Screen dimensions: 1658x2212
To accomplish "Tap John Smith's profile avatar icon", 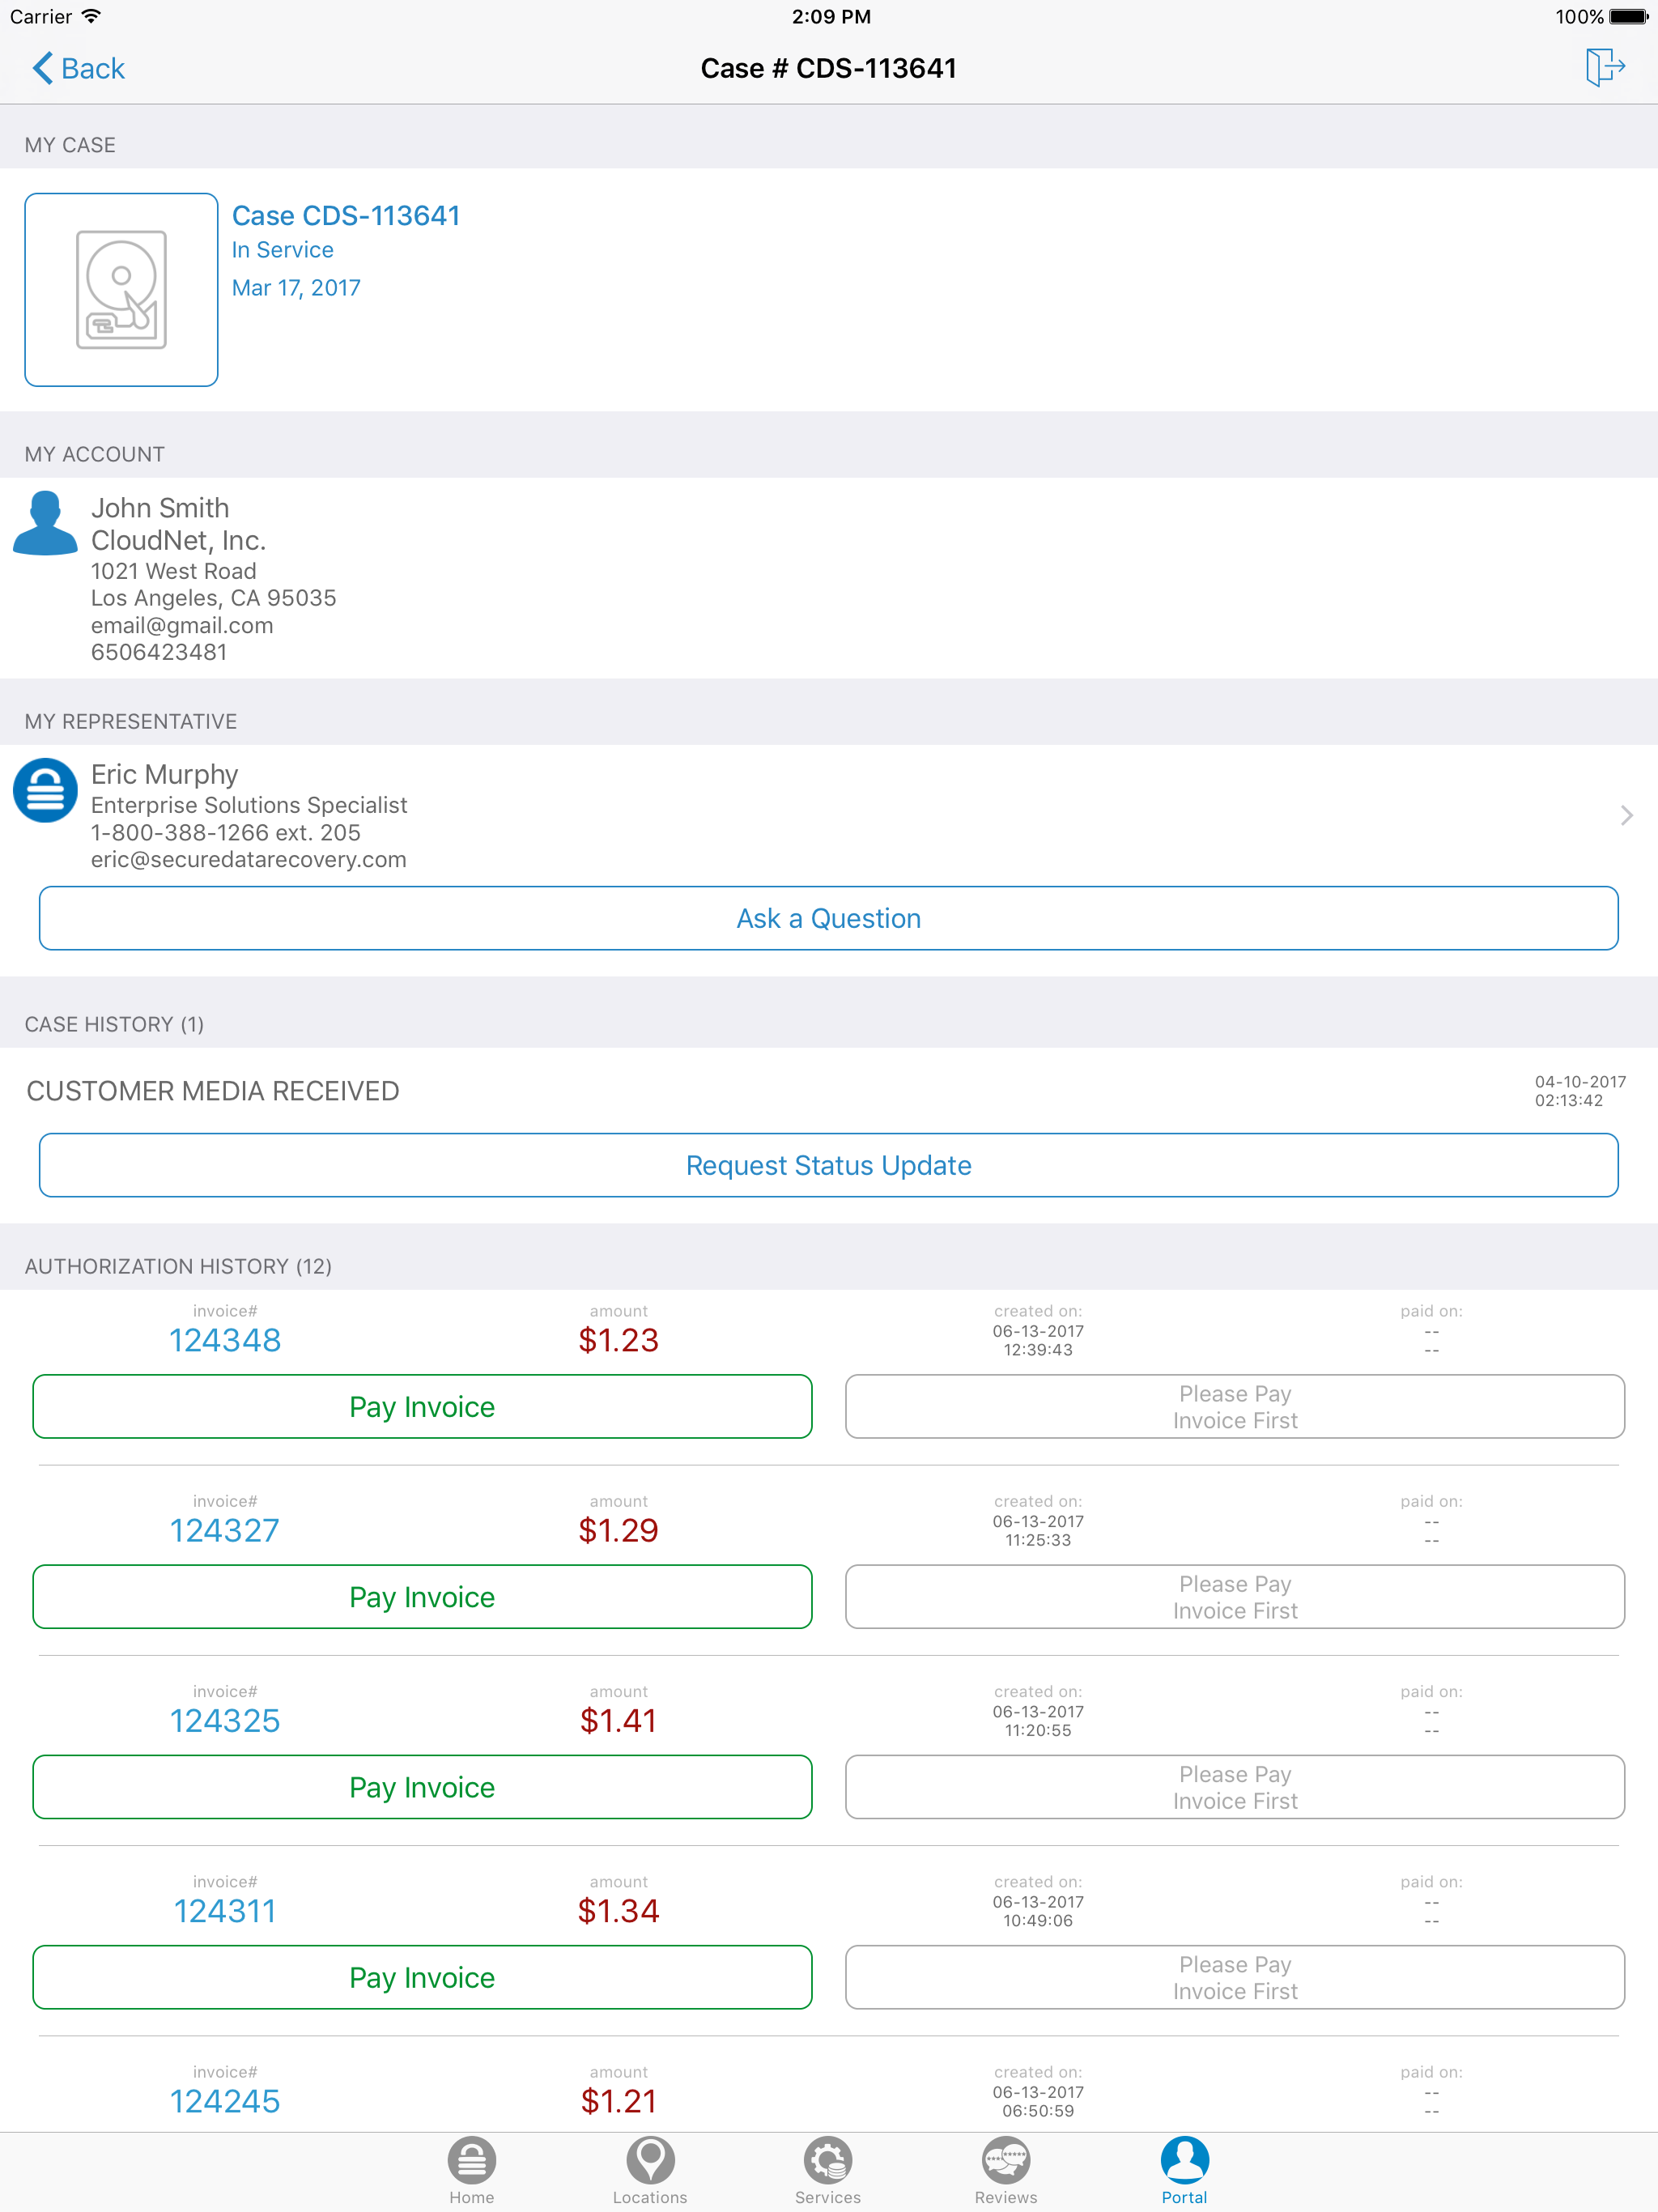I will 45,524.
